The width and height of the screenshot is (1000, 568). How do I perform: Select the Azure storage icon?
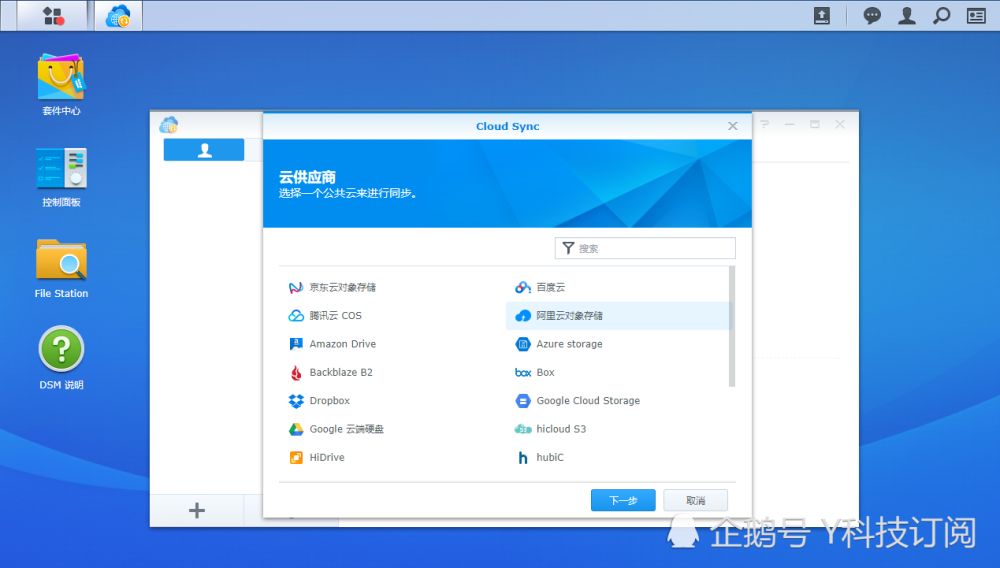click(523, 344)
